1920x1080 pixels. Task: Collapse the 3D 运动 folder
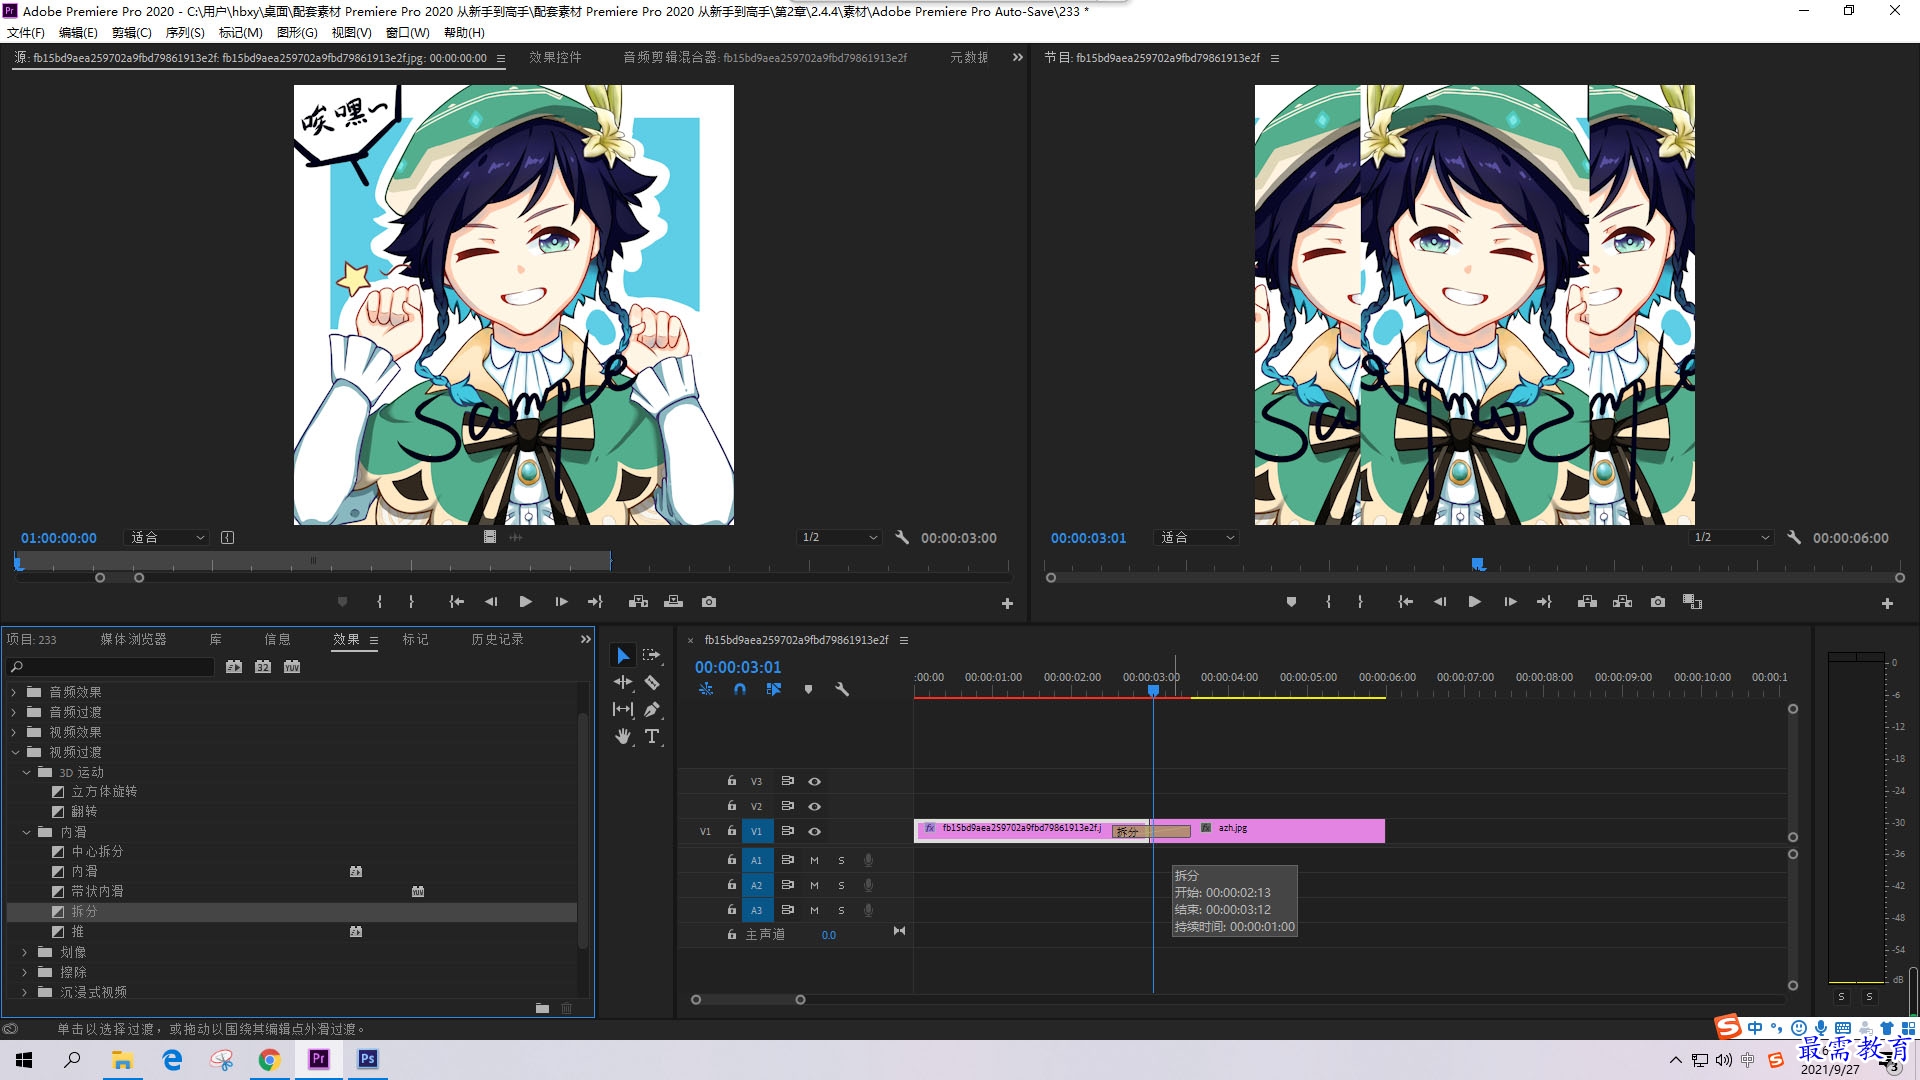point(26,772)
